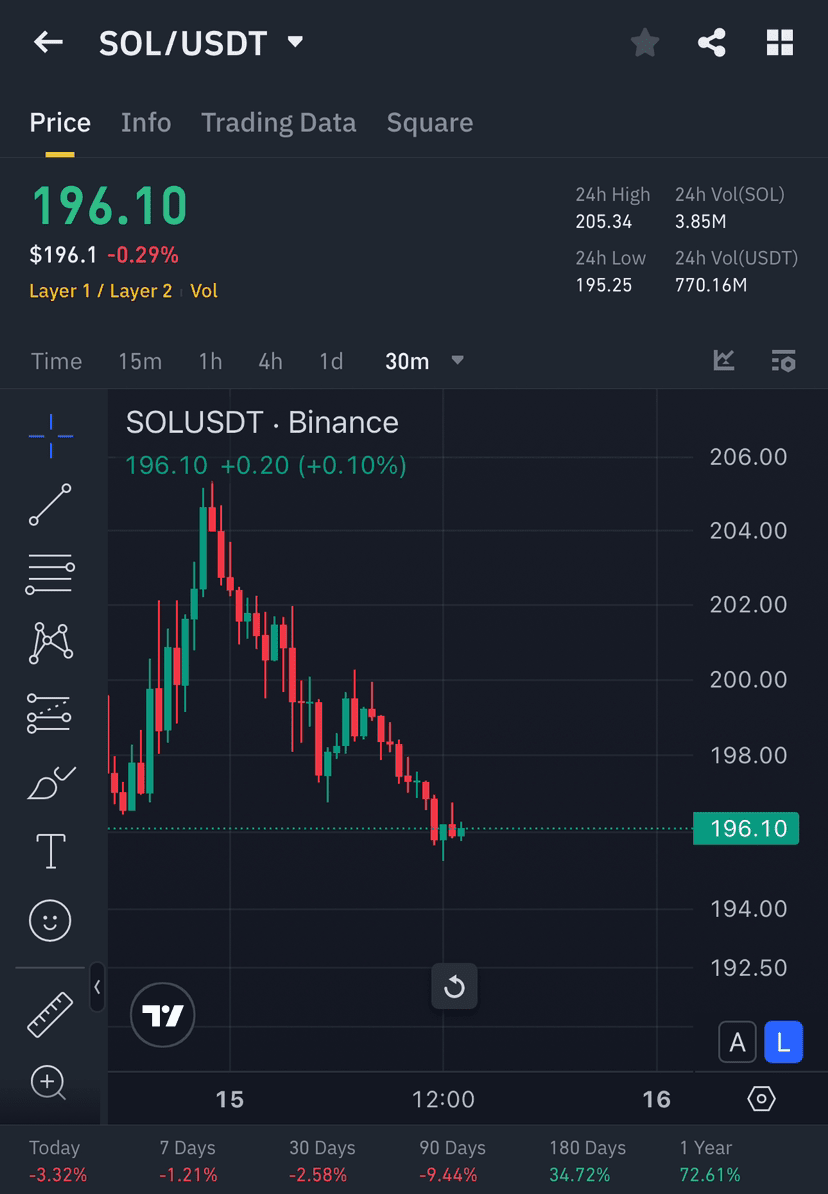Activate the zoom in magnifier tool
Viewport: 828px width, 1194px height.
click(x=48, y=1082)
